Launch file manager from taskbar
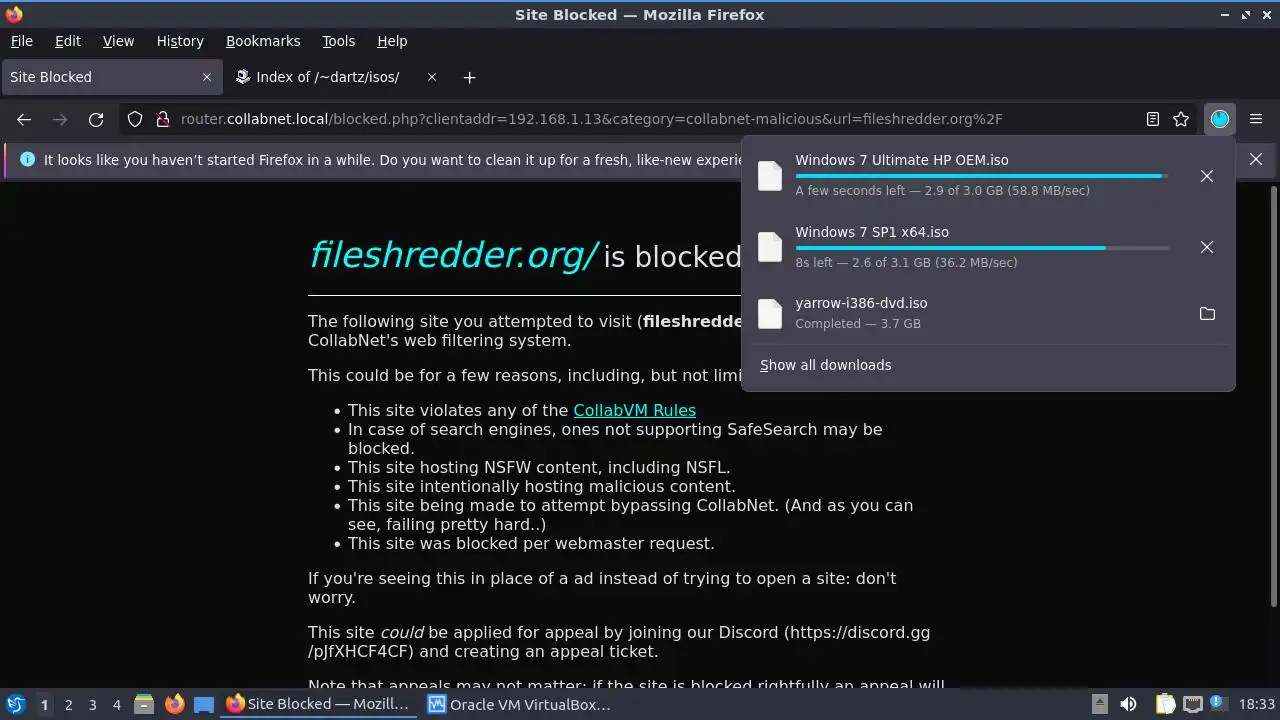Image resolution: width=1280 pixels, height=720 pixels. pyautogui.click(x=144, y=704)
